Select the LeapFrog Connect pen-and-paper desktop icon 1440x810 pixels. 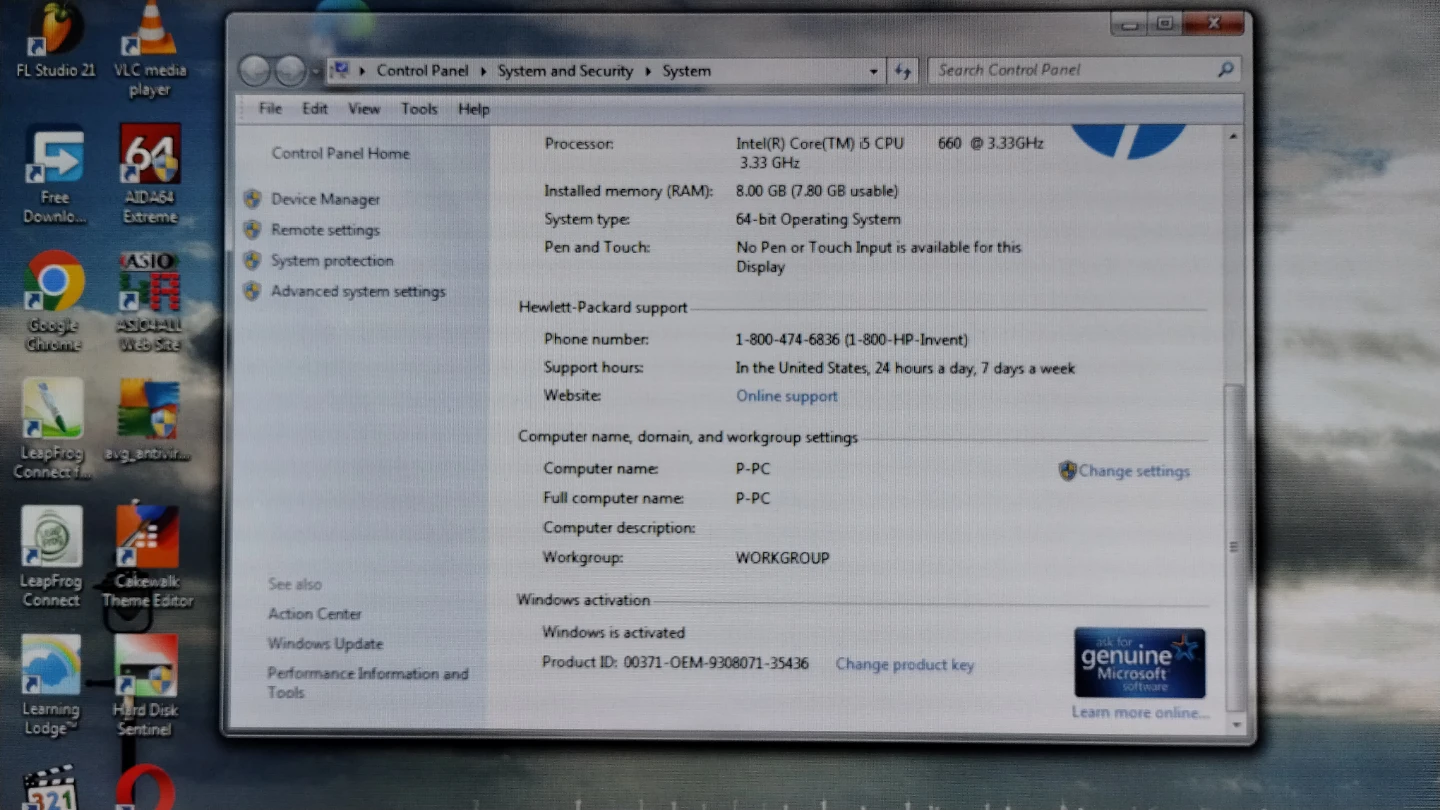pyautogui.click(x=52, y=429)
